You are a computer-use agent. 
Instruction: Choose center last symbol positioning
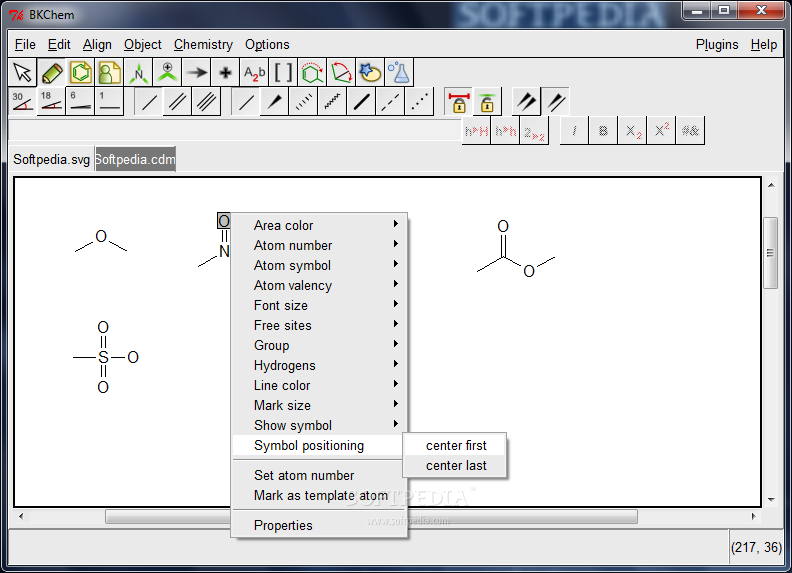coord(455,465)
